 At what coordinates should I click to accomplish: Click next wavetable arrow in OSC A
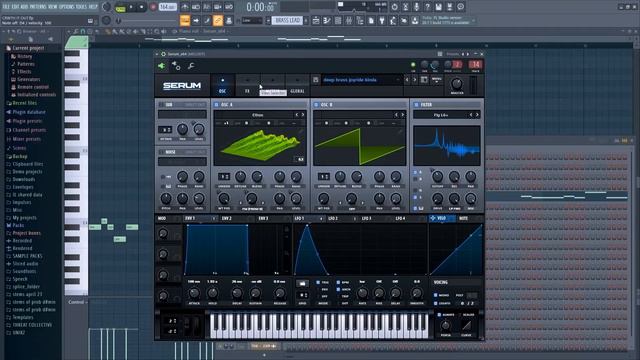(303, 115)
